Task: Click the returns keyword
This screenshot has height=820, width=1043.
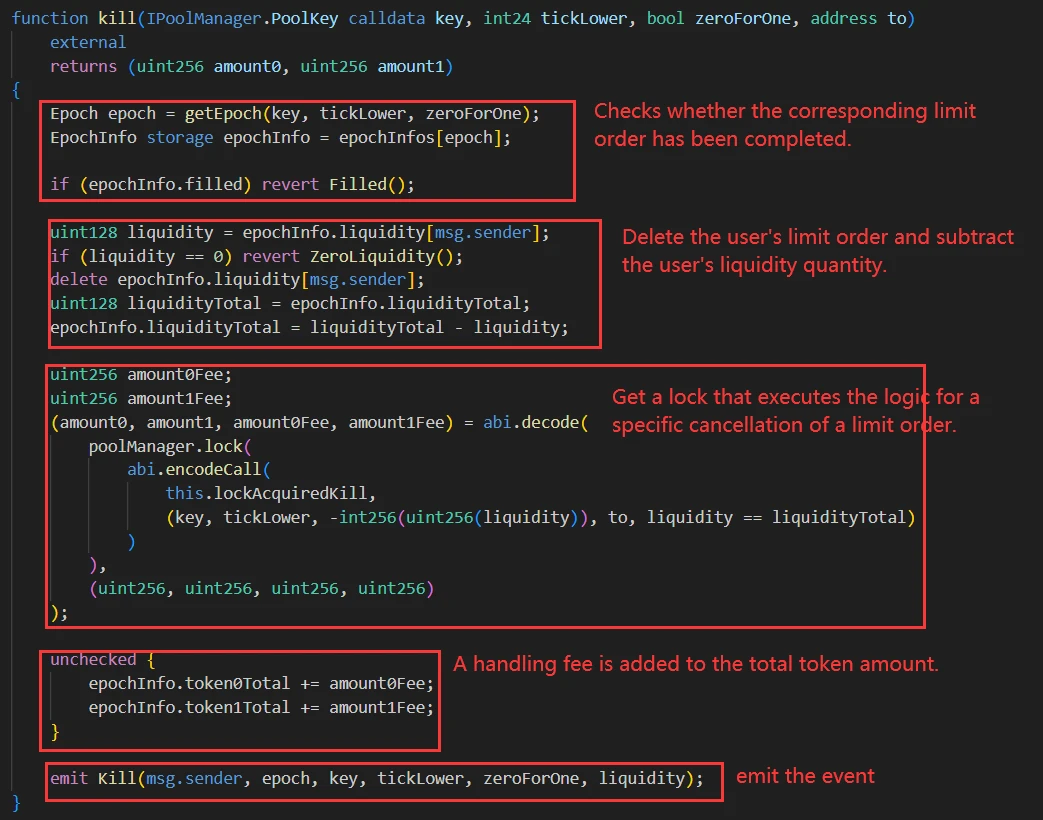Action: [83, 66]
